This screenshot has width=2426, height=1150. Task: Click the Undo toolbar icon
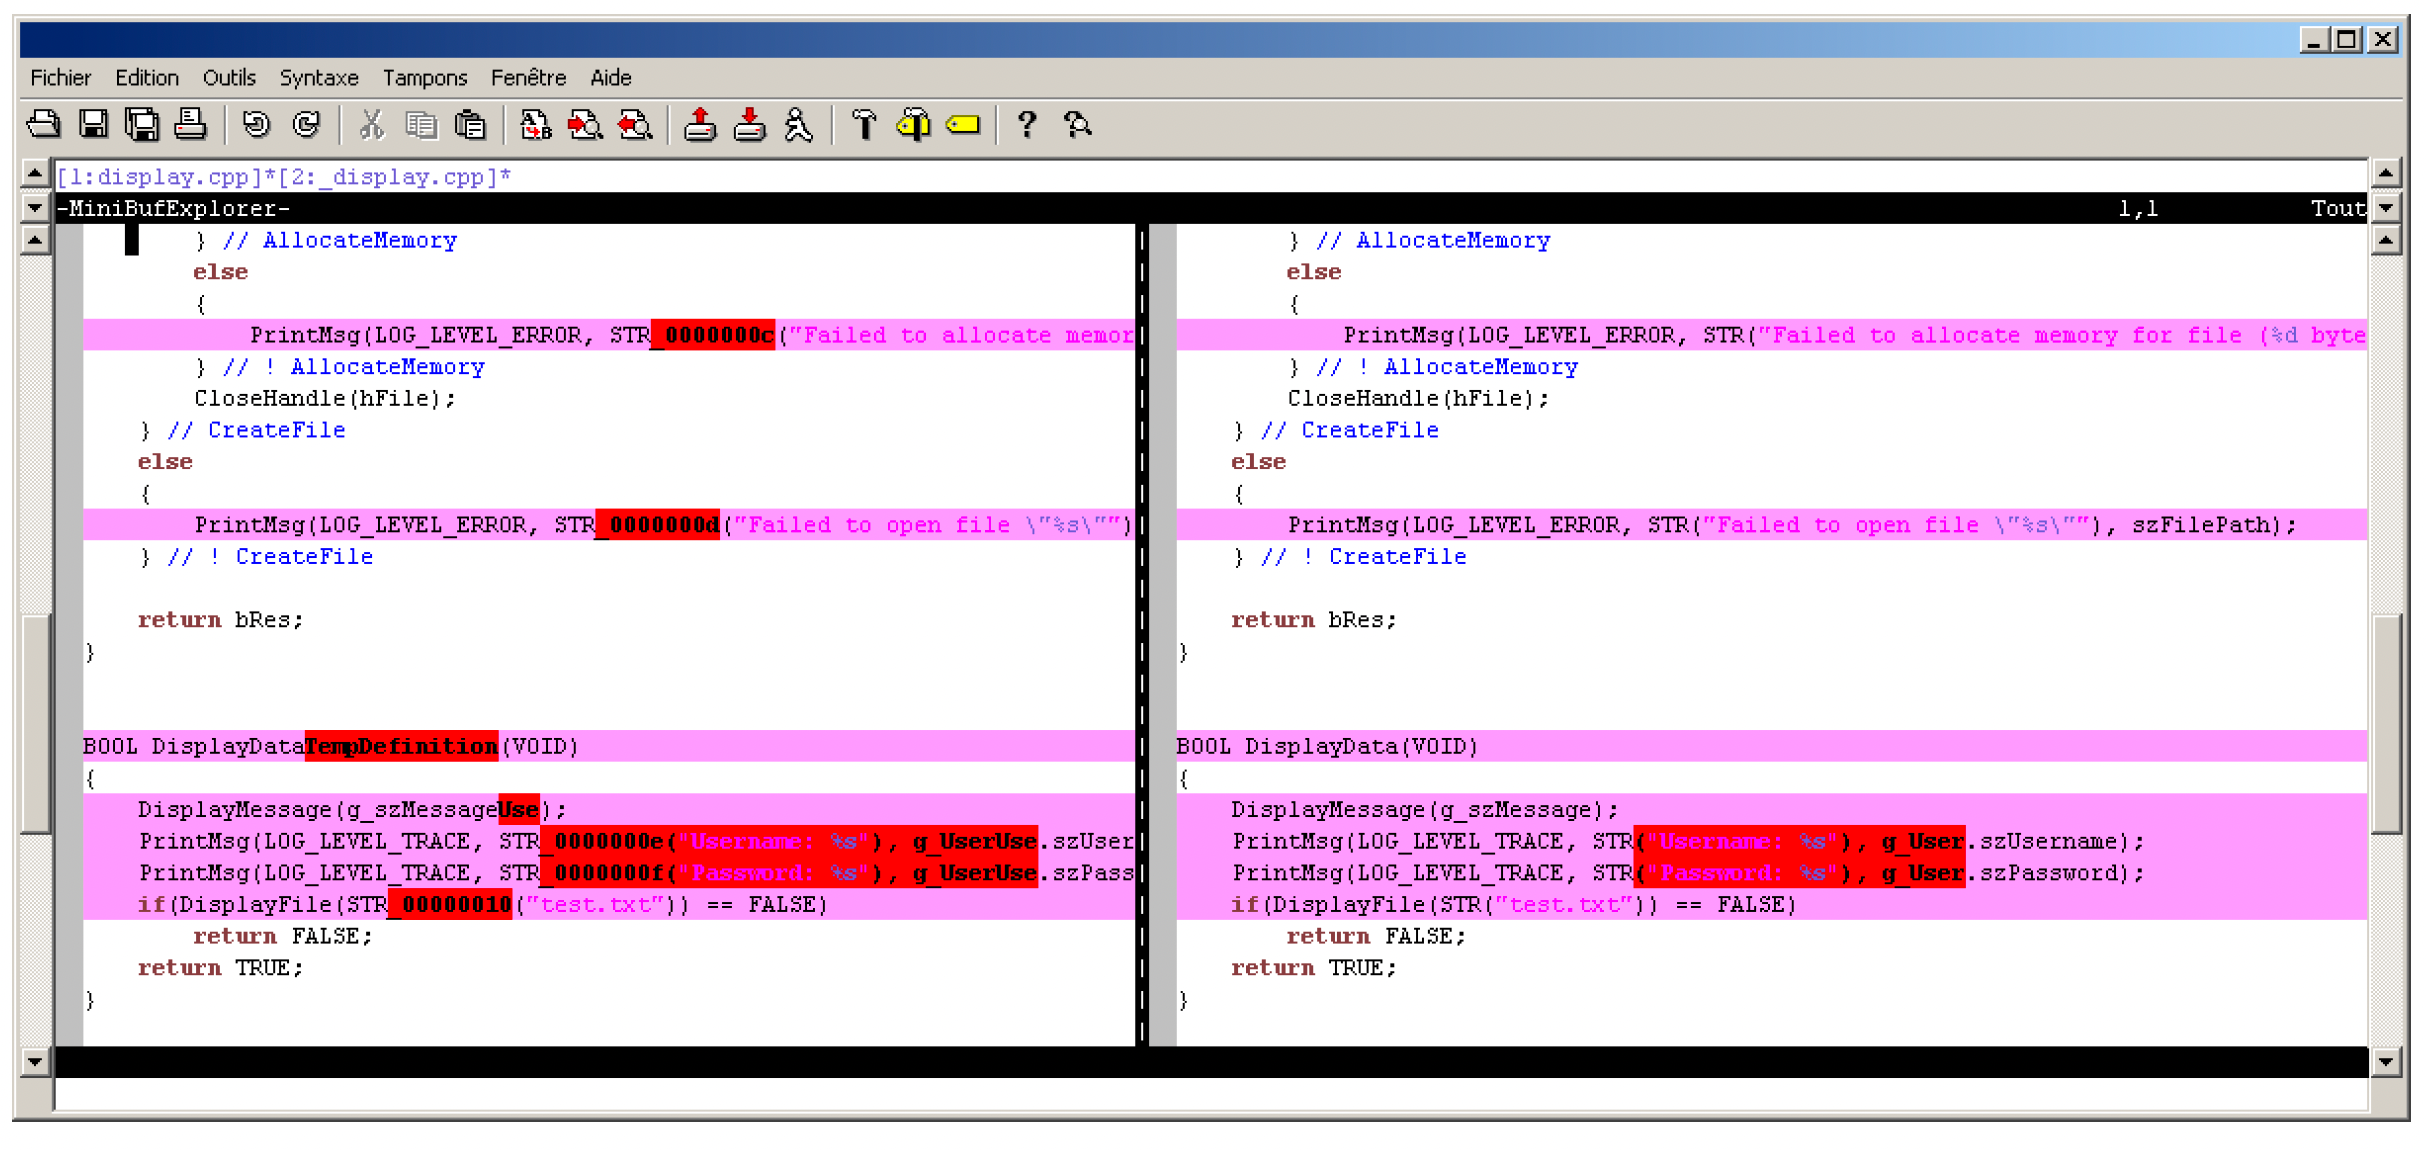256,125
